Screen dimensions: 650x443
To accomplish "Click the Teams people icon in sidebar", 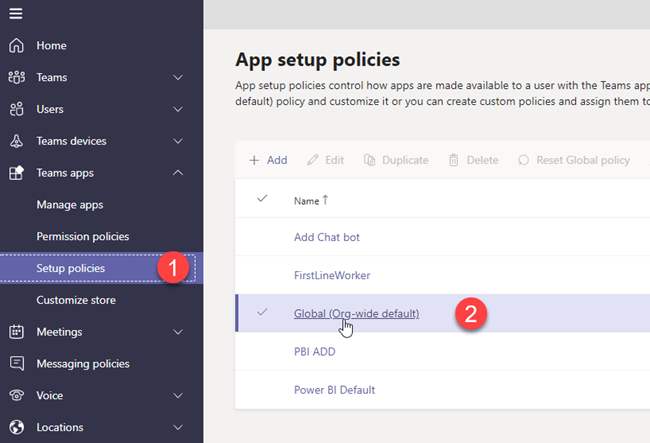I will (16, 77).
